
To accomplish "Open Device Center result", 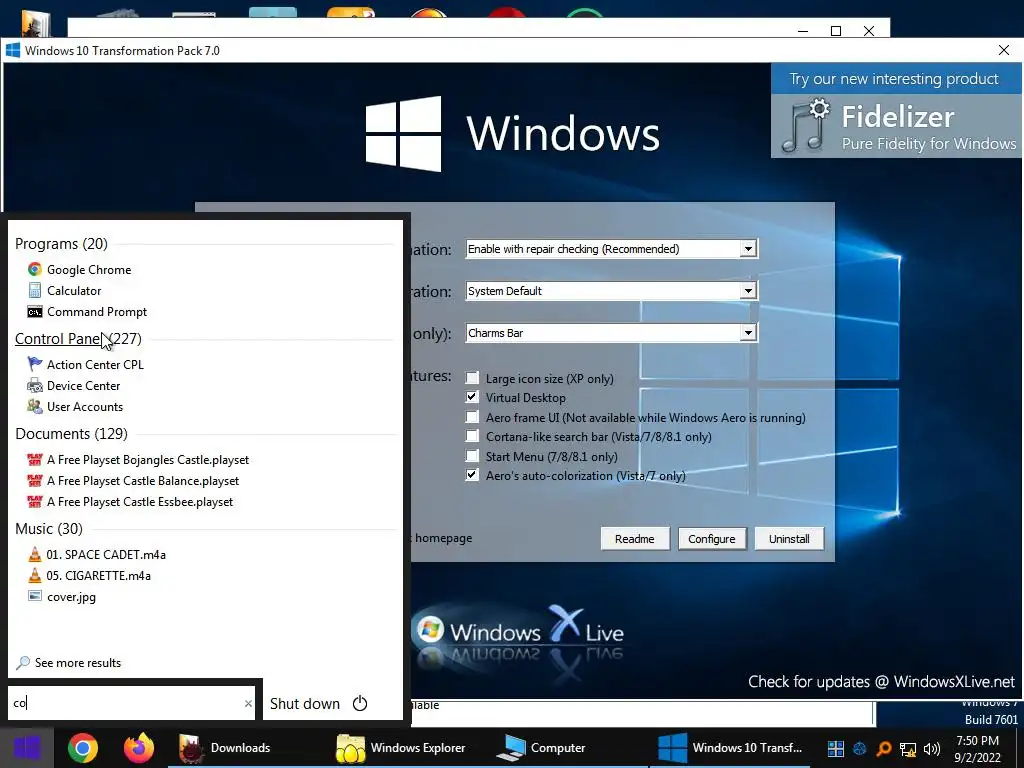I will tap(73, 385).
